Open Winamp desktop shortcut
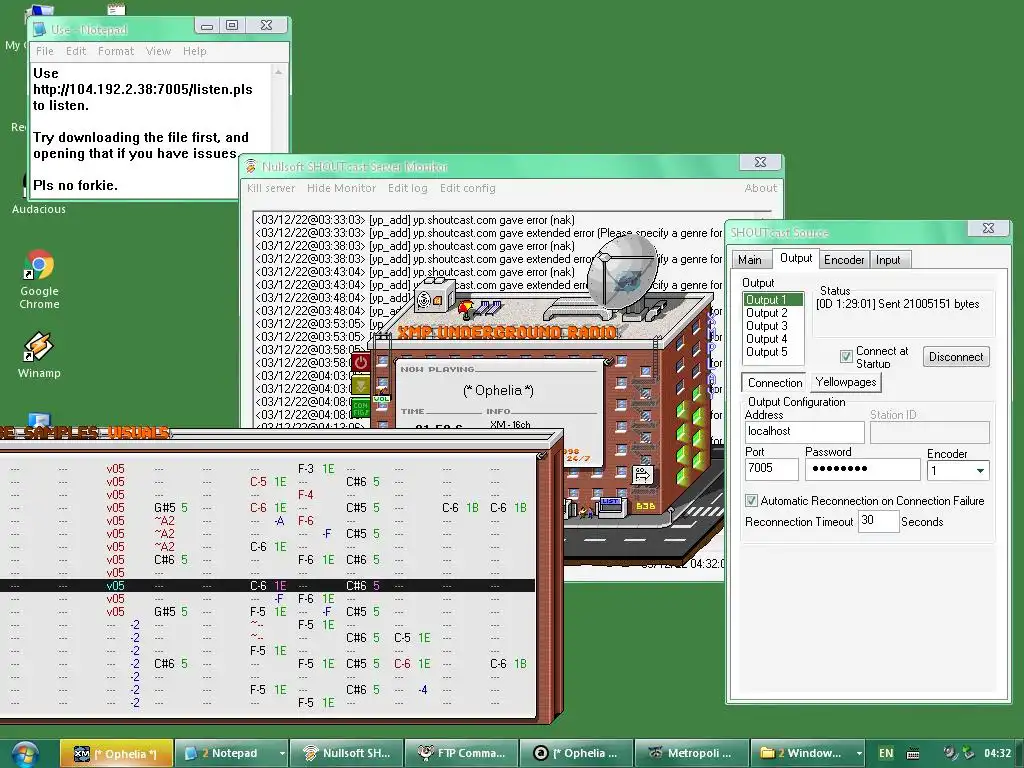The image size is (1024, 768). click(39, 355)
